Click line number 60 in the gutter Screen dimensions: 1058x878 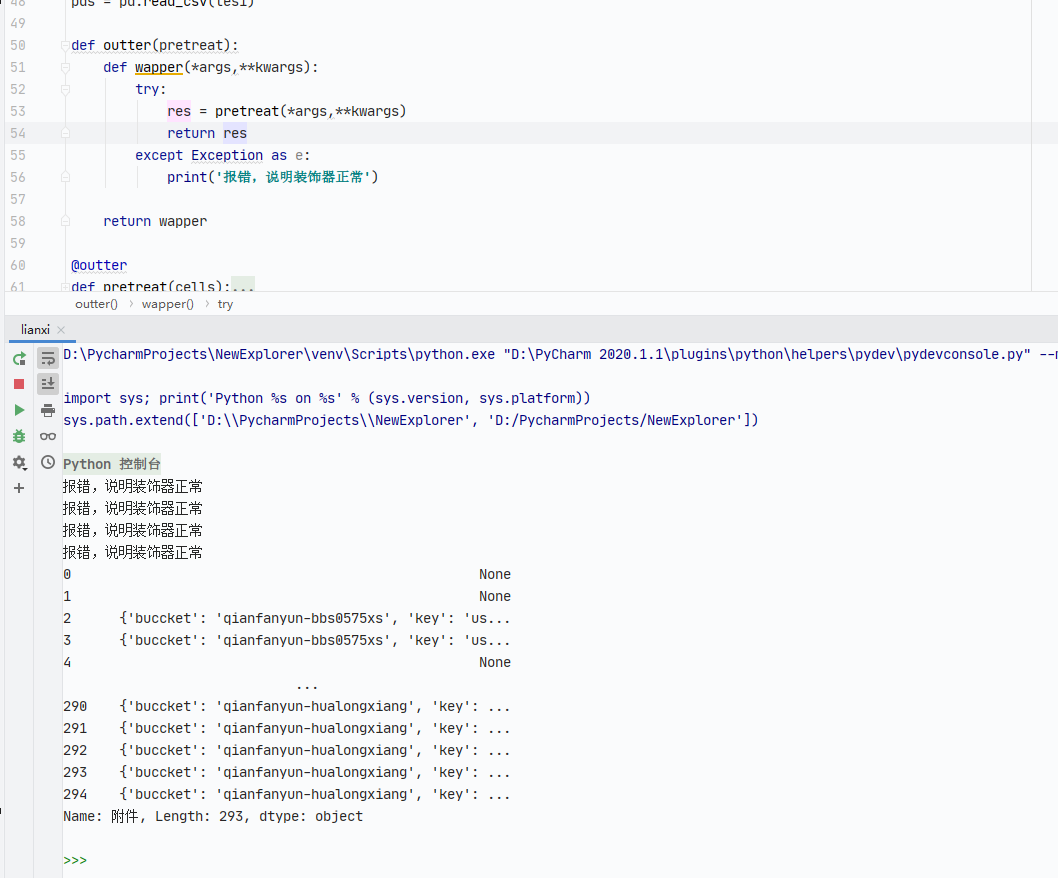tap(18, 265)
